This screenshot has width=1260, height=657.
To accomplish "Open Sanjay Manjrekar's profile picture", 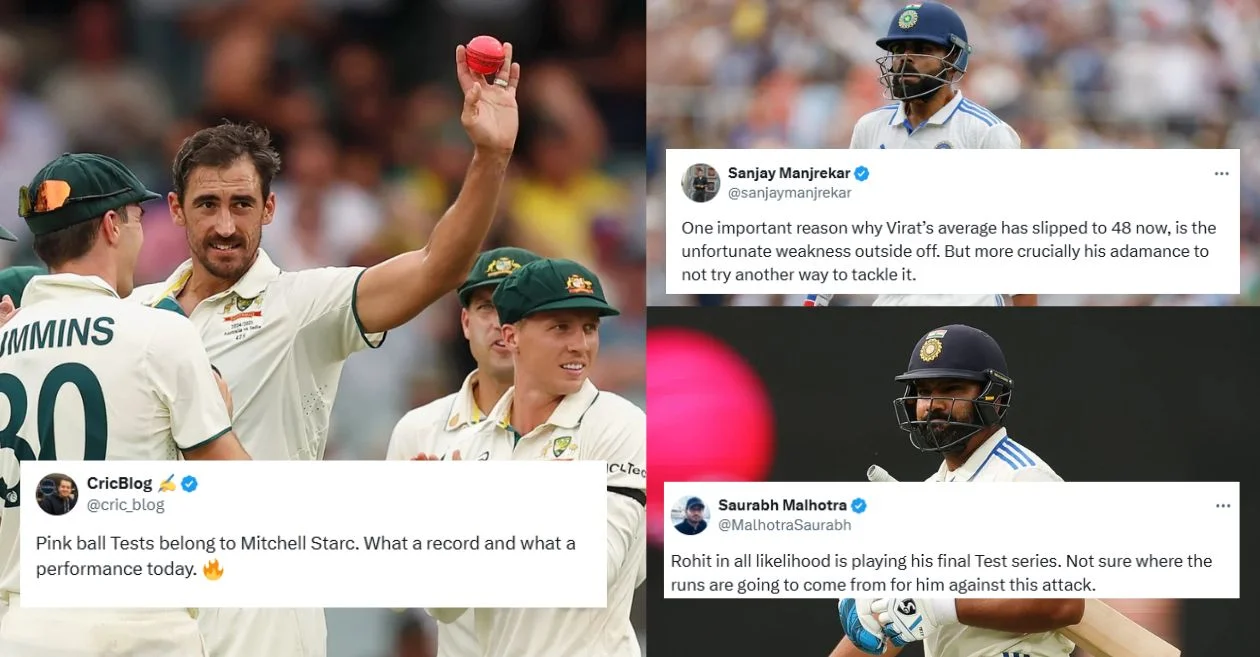I will click(x=700, y=183).
